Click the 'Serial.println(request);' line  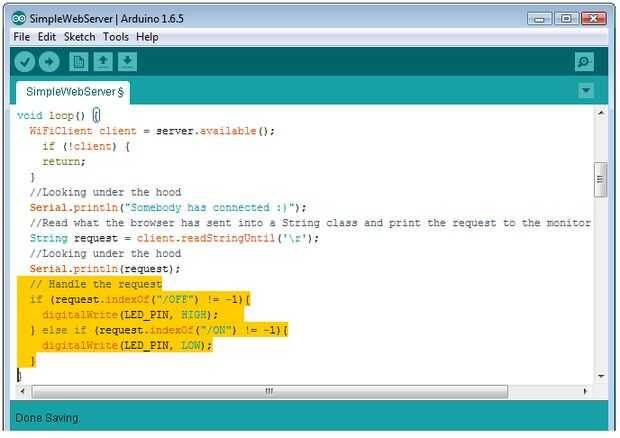105,269
